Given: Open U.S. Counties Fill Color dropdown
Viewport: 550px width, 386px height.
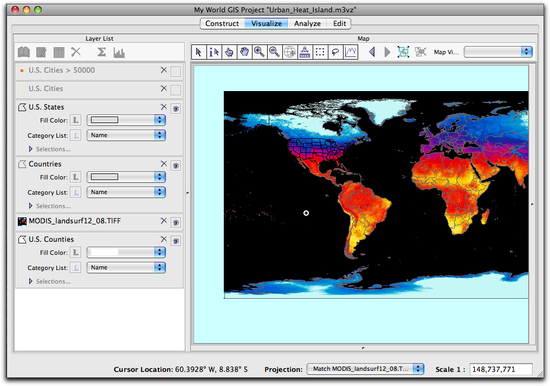Looking at the screenshot, I should click(126, 252).
